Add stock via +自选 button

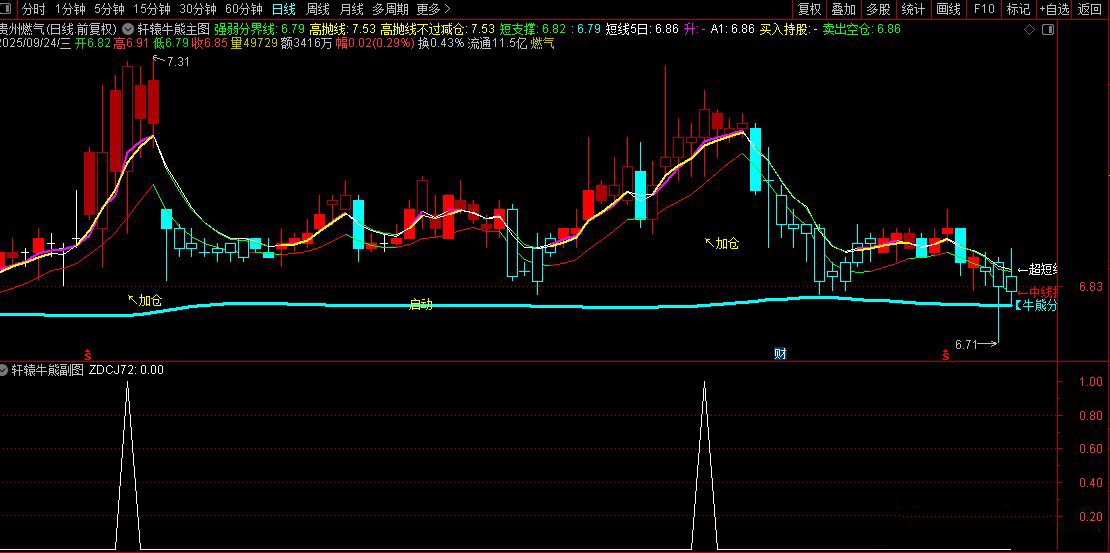pos(1055,9)
